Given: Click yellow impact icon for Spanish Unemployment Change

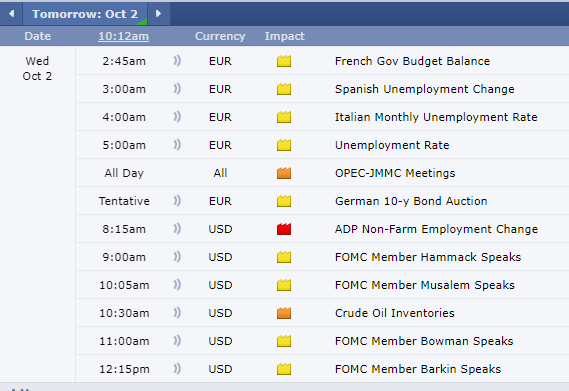Looking at the screenshot, I should coord(284,89).
